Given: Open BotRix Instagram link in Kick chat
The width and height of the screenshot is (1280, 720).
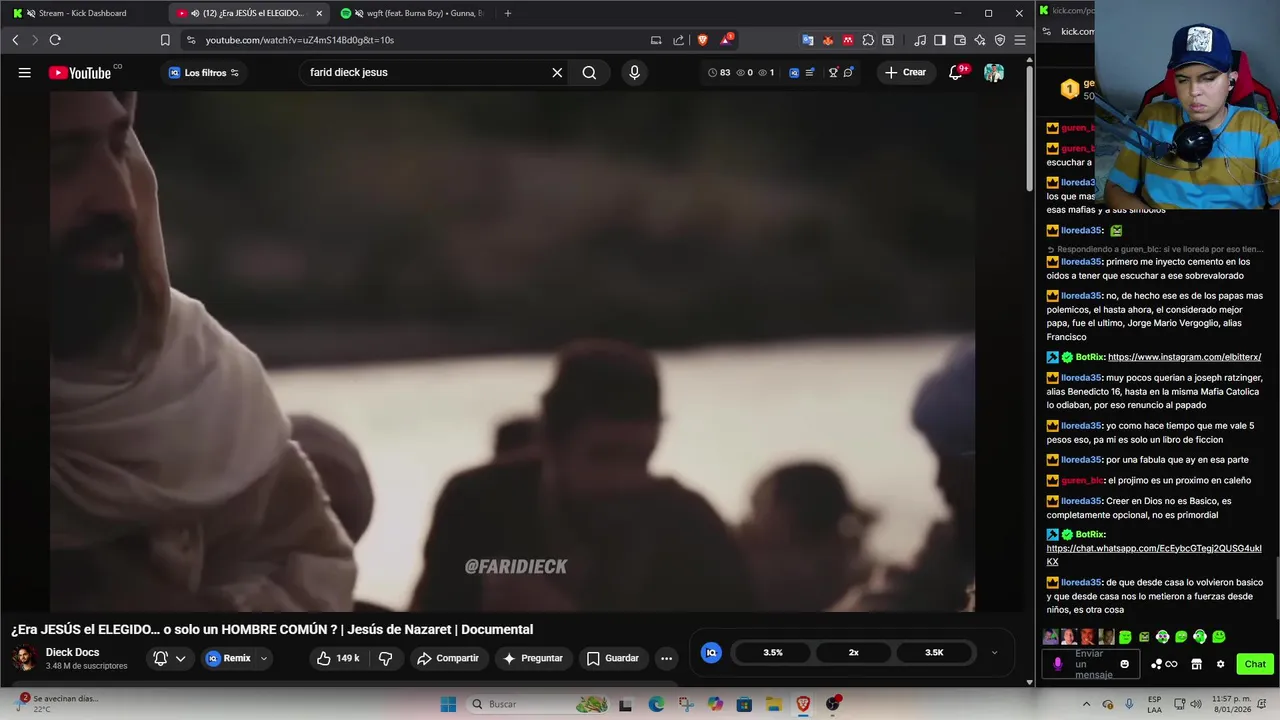Looking at the screenshot, I should 1184,357.
